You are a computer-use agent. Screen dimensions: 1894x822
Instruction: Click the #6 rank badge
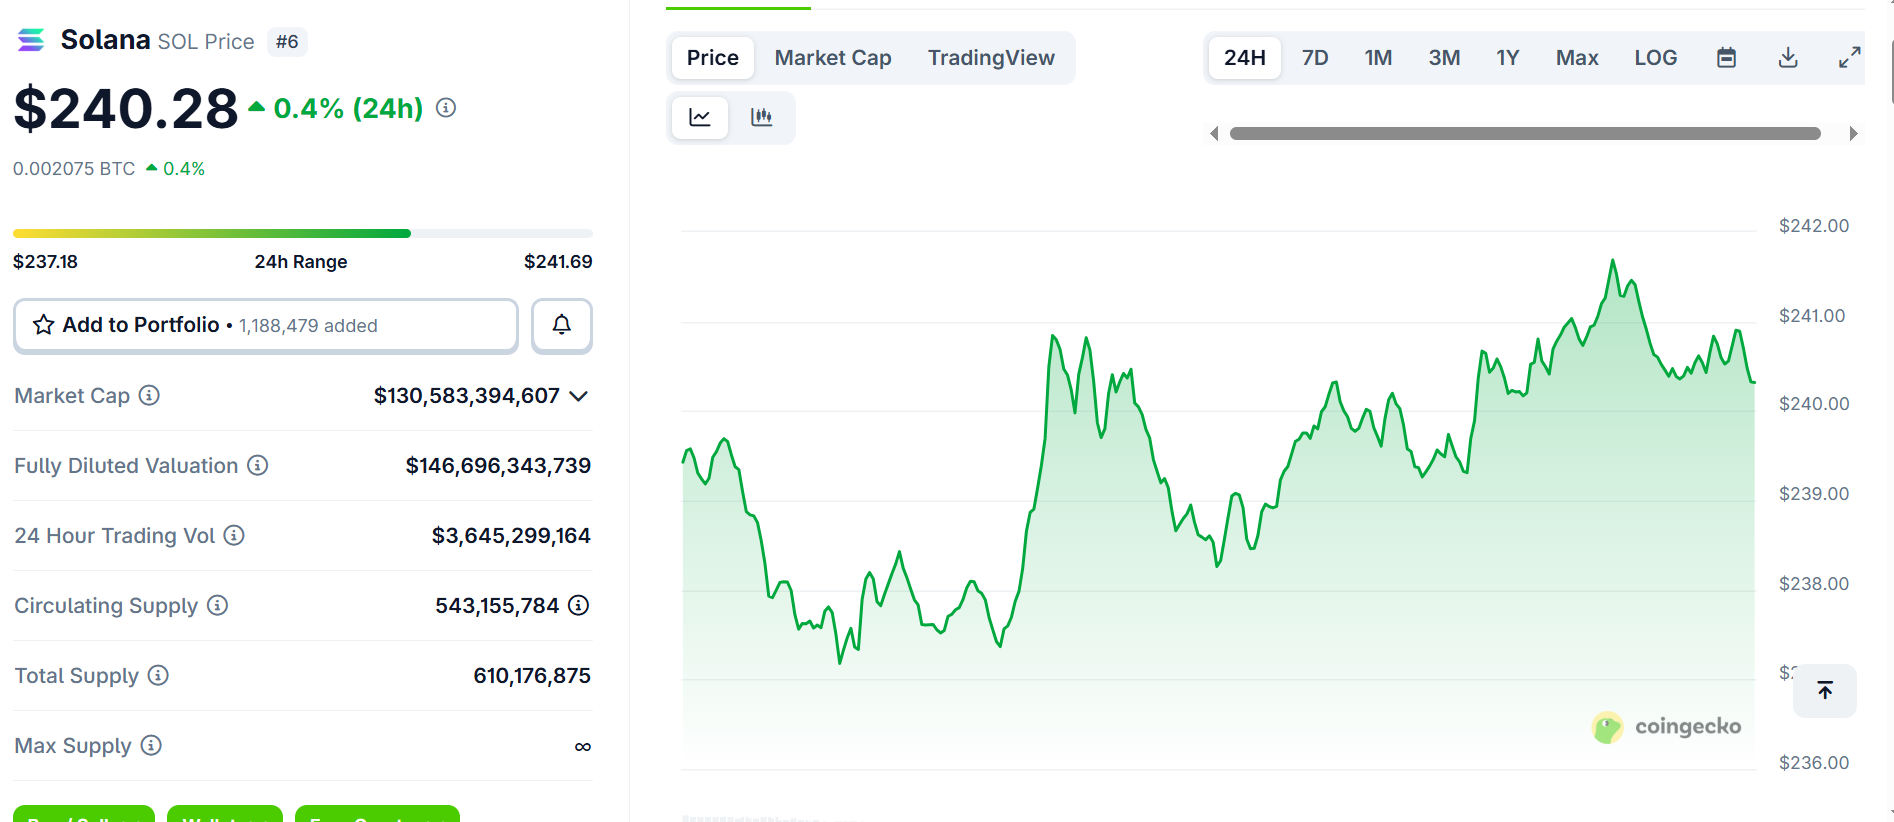click(287, 42)
